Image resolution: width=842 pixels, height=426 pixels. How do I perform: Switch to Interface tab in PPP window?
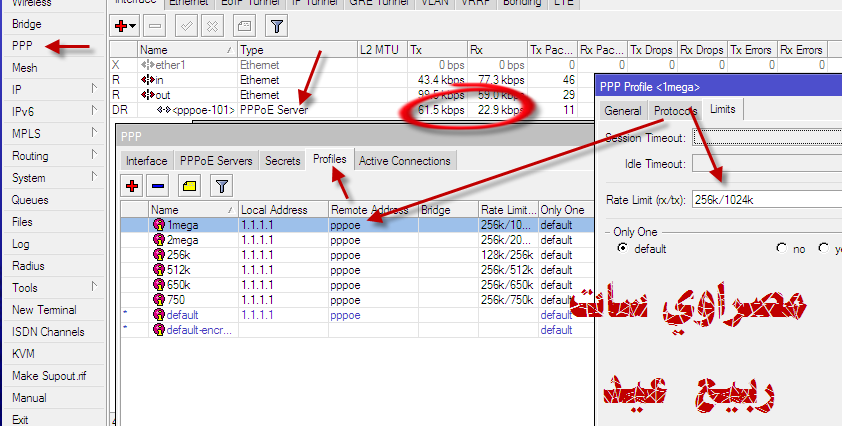(146, 161)
